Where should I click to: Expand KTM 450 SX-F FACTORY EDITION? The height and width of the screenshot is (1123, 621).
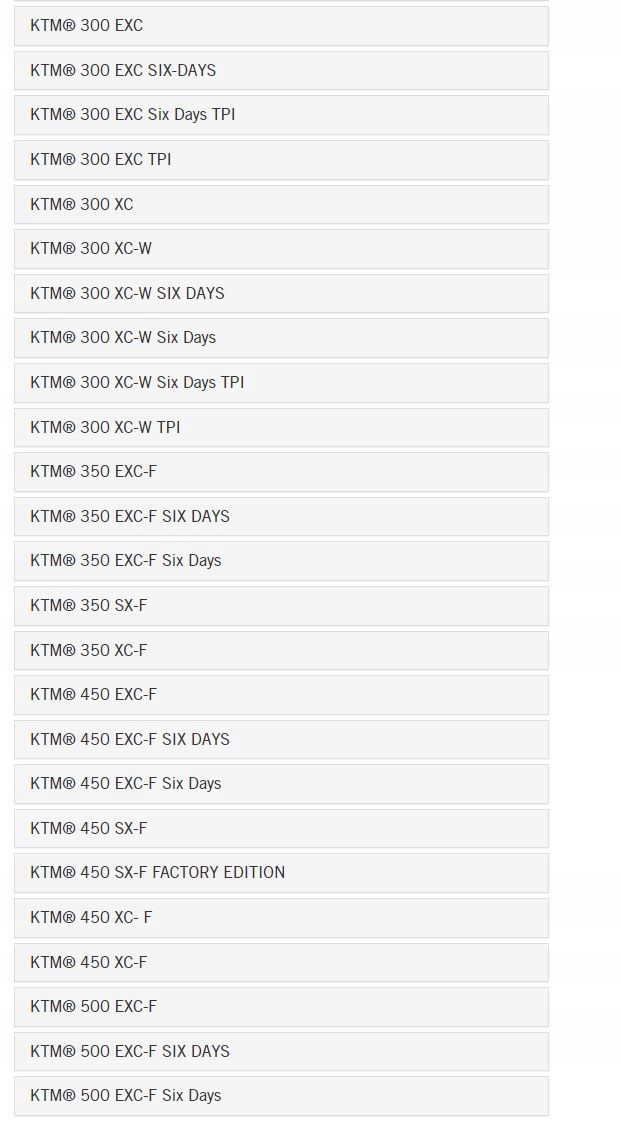[x=281, y=873]
